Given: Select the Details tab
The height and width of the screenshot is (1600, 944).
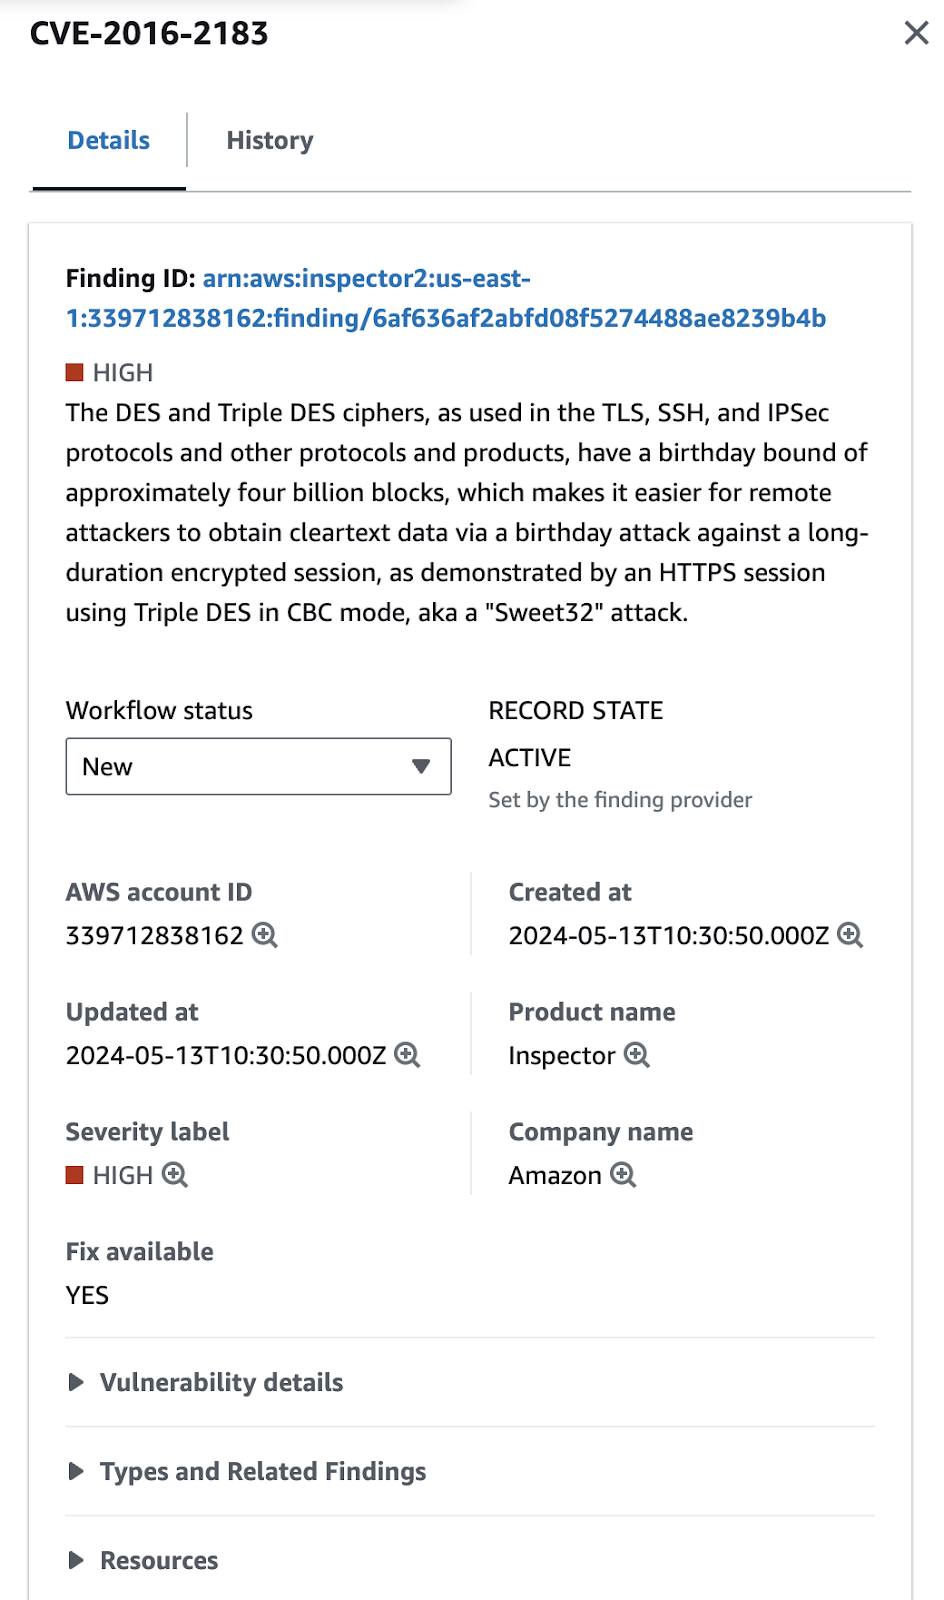Looking at the screenshot, I should pos(109,140).
